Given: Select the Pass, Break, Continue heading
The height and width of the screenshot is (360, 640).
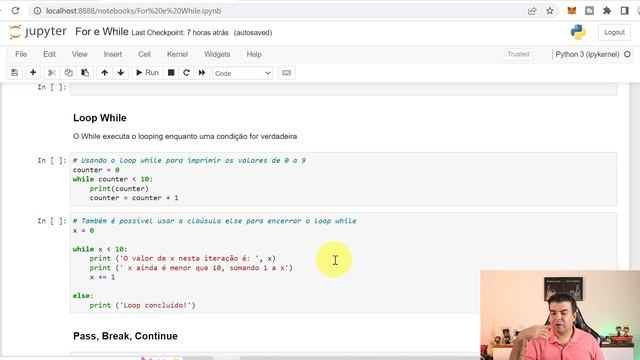Looking at the screenshot, I should tap(125, 336).
